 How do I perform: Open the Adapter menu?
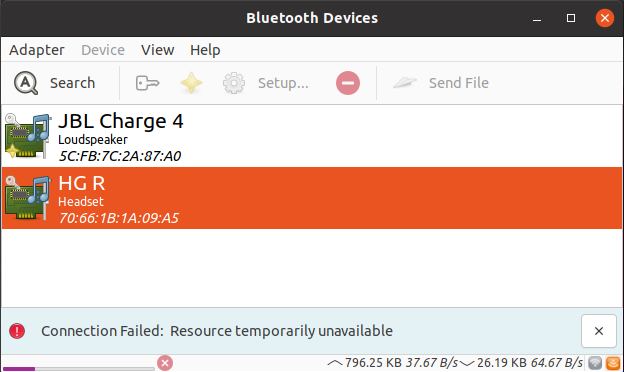(x=37, y=50)
